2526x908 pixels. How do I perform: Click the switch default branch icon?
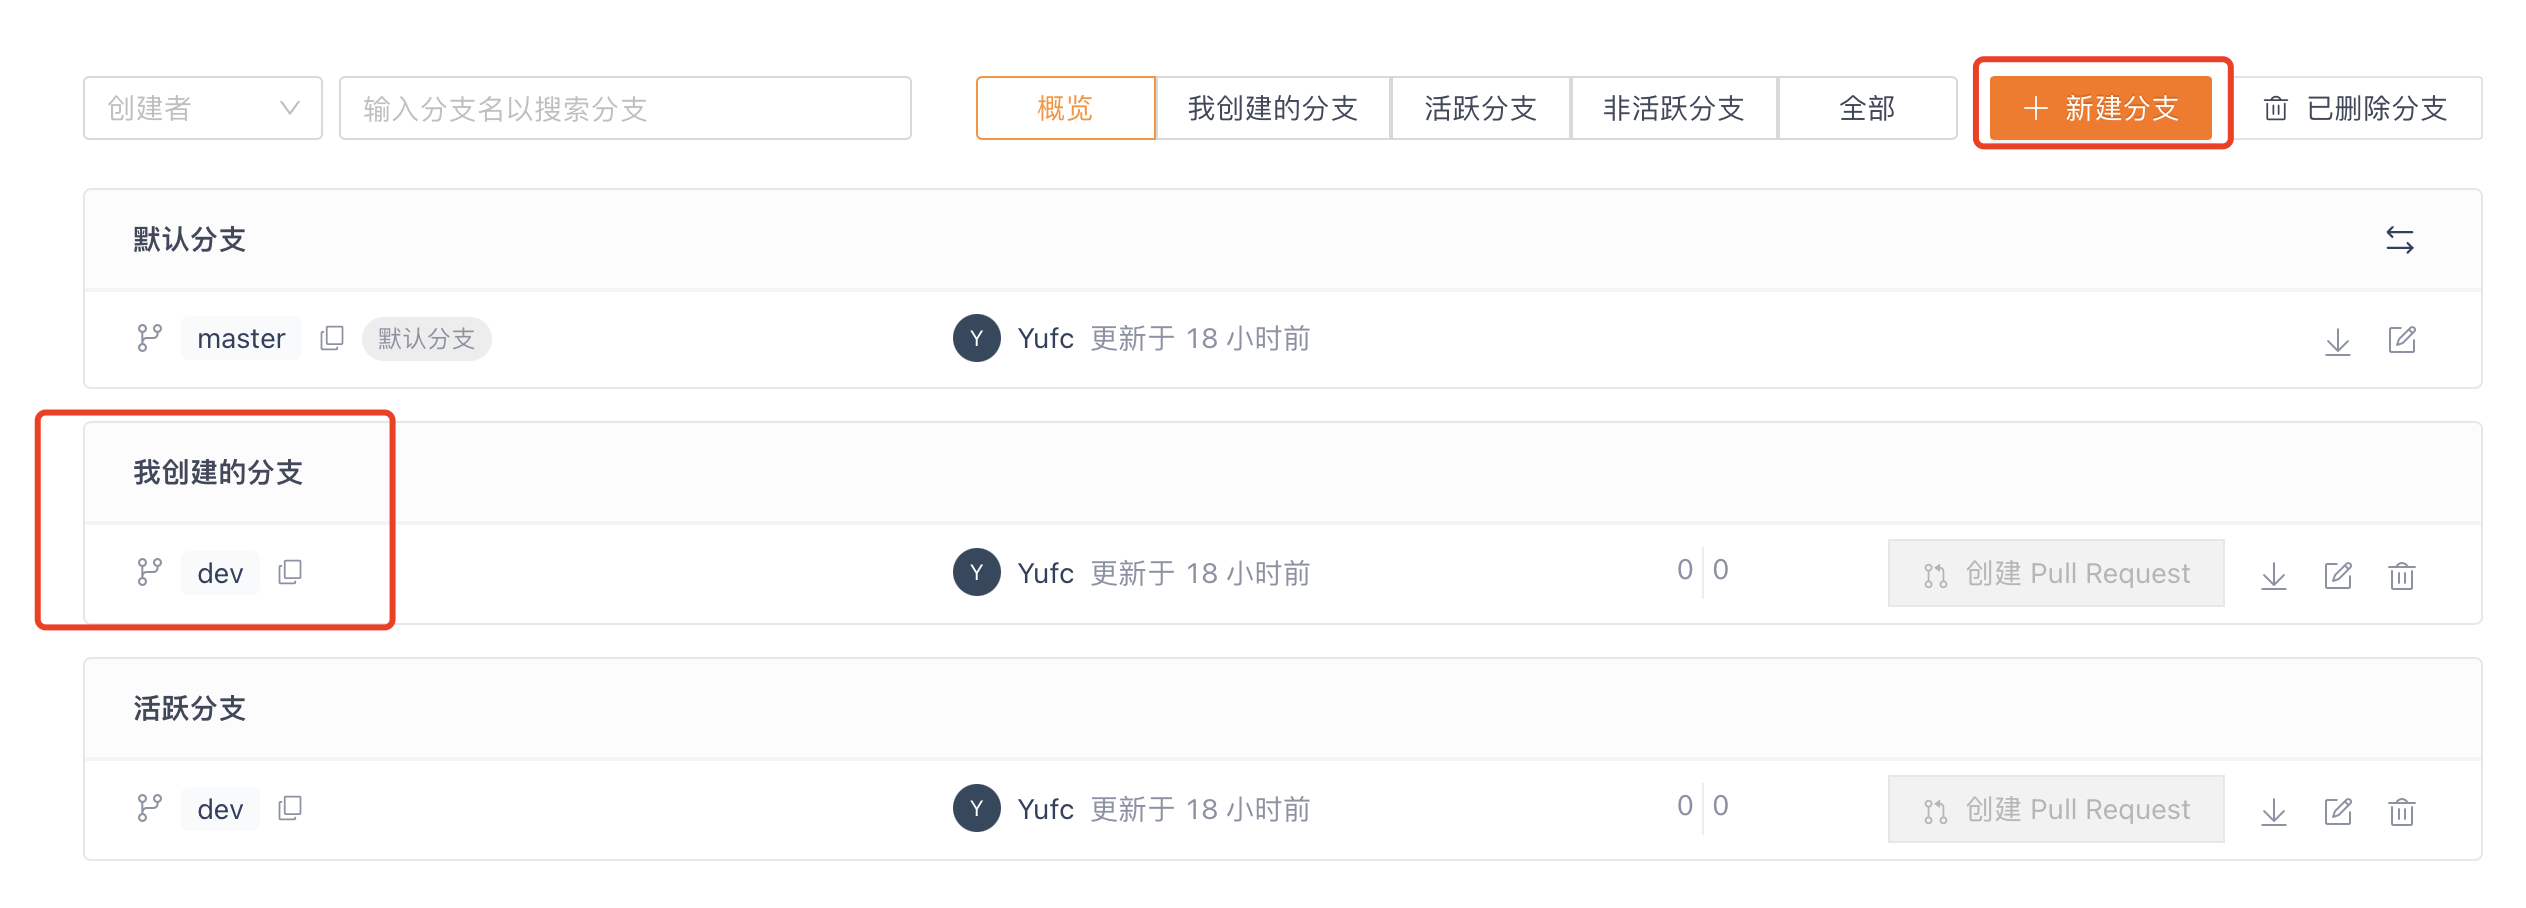coord(2399,240)
